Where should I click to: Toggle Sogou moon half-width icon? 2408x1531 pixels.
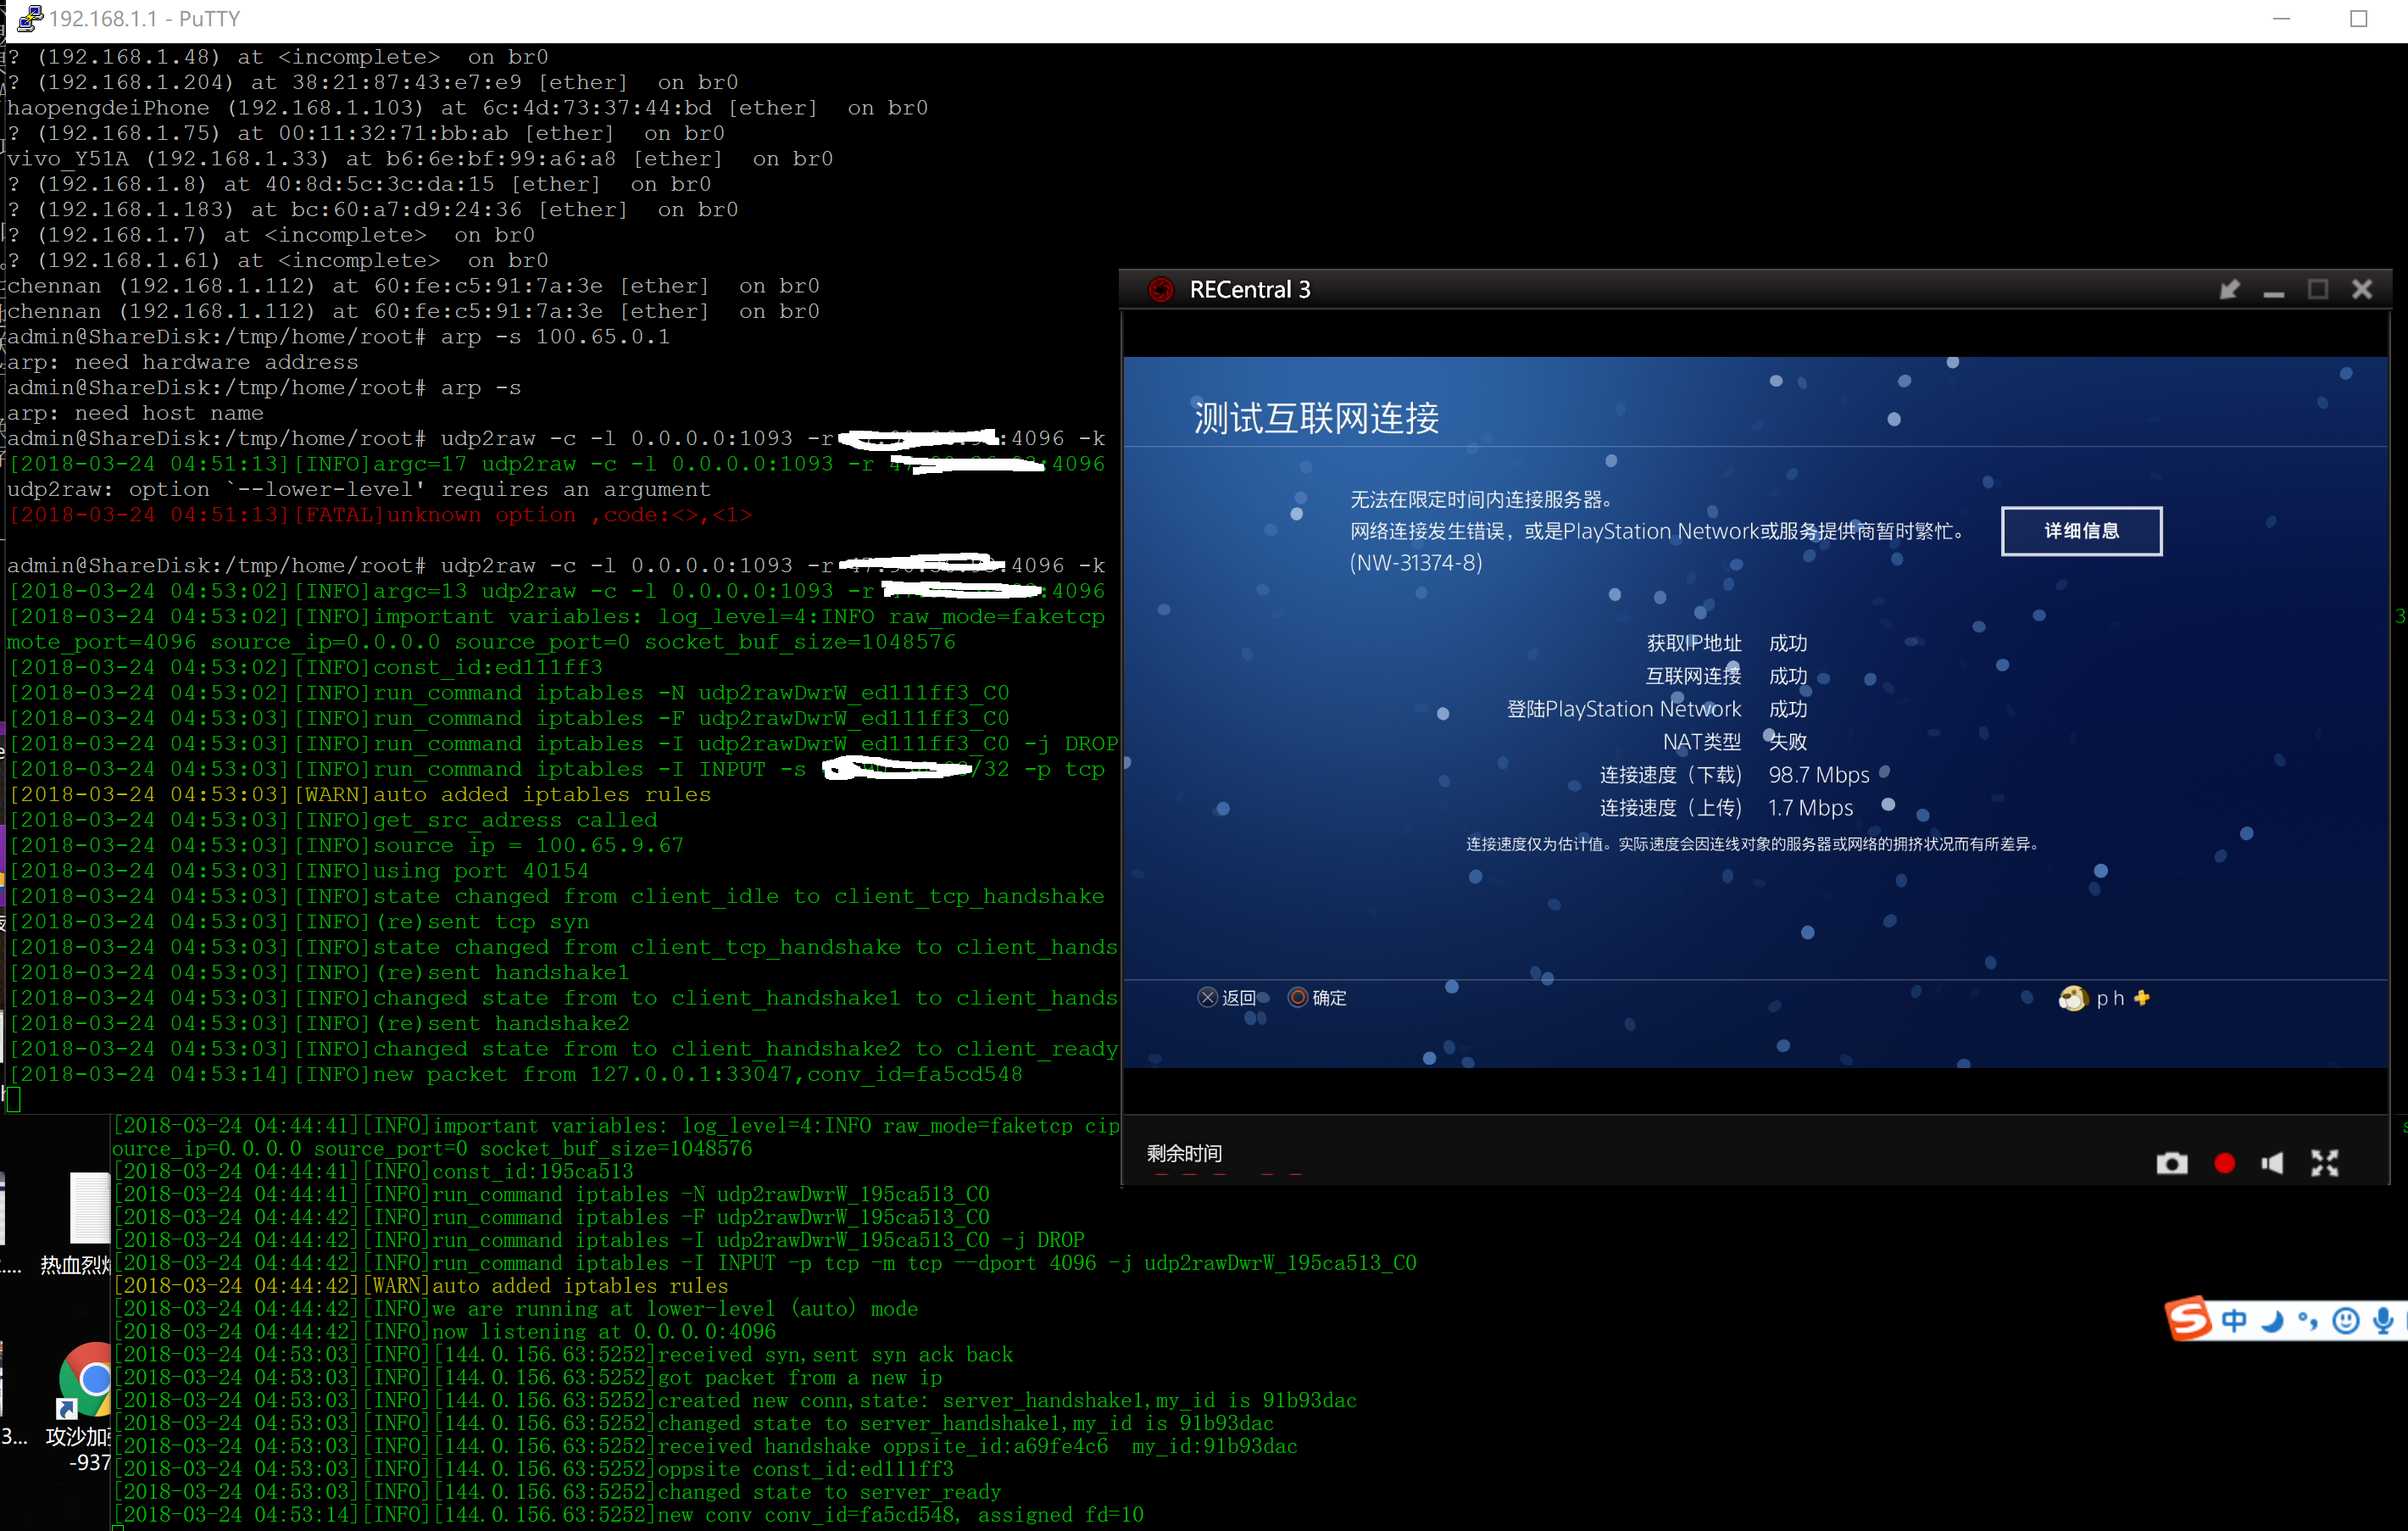[2272, 1321]
